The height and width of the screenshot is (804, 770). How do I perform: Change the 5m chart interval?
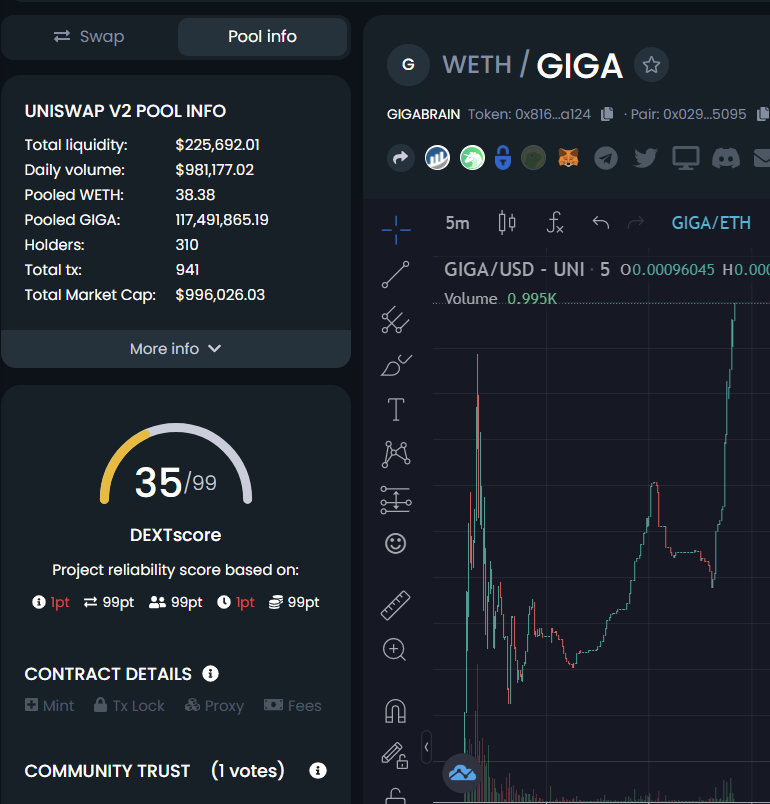click(x=457, y=223)
